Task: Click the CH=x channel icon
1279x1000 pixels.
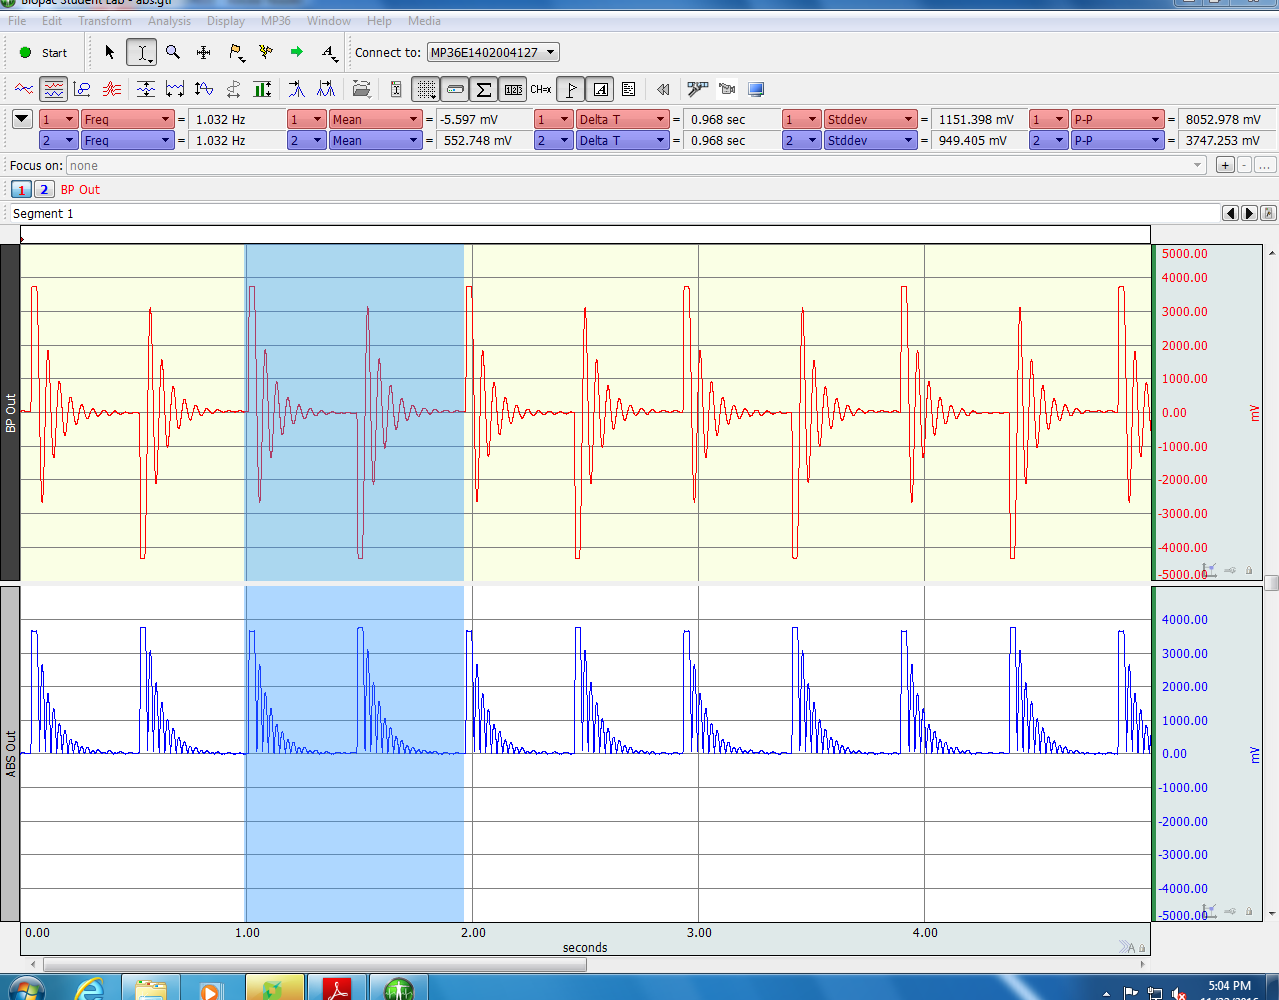Action: (541, 89)
